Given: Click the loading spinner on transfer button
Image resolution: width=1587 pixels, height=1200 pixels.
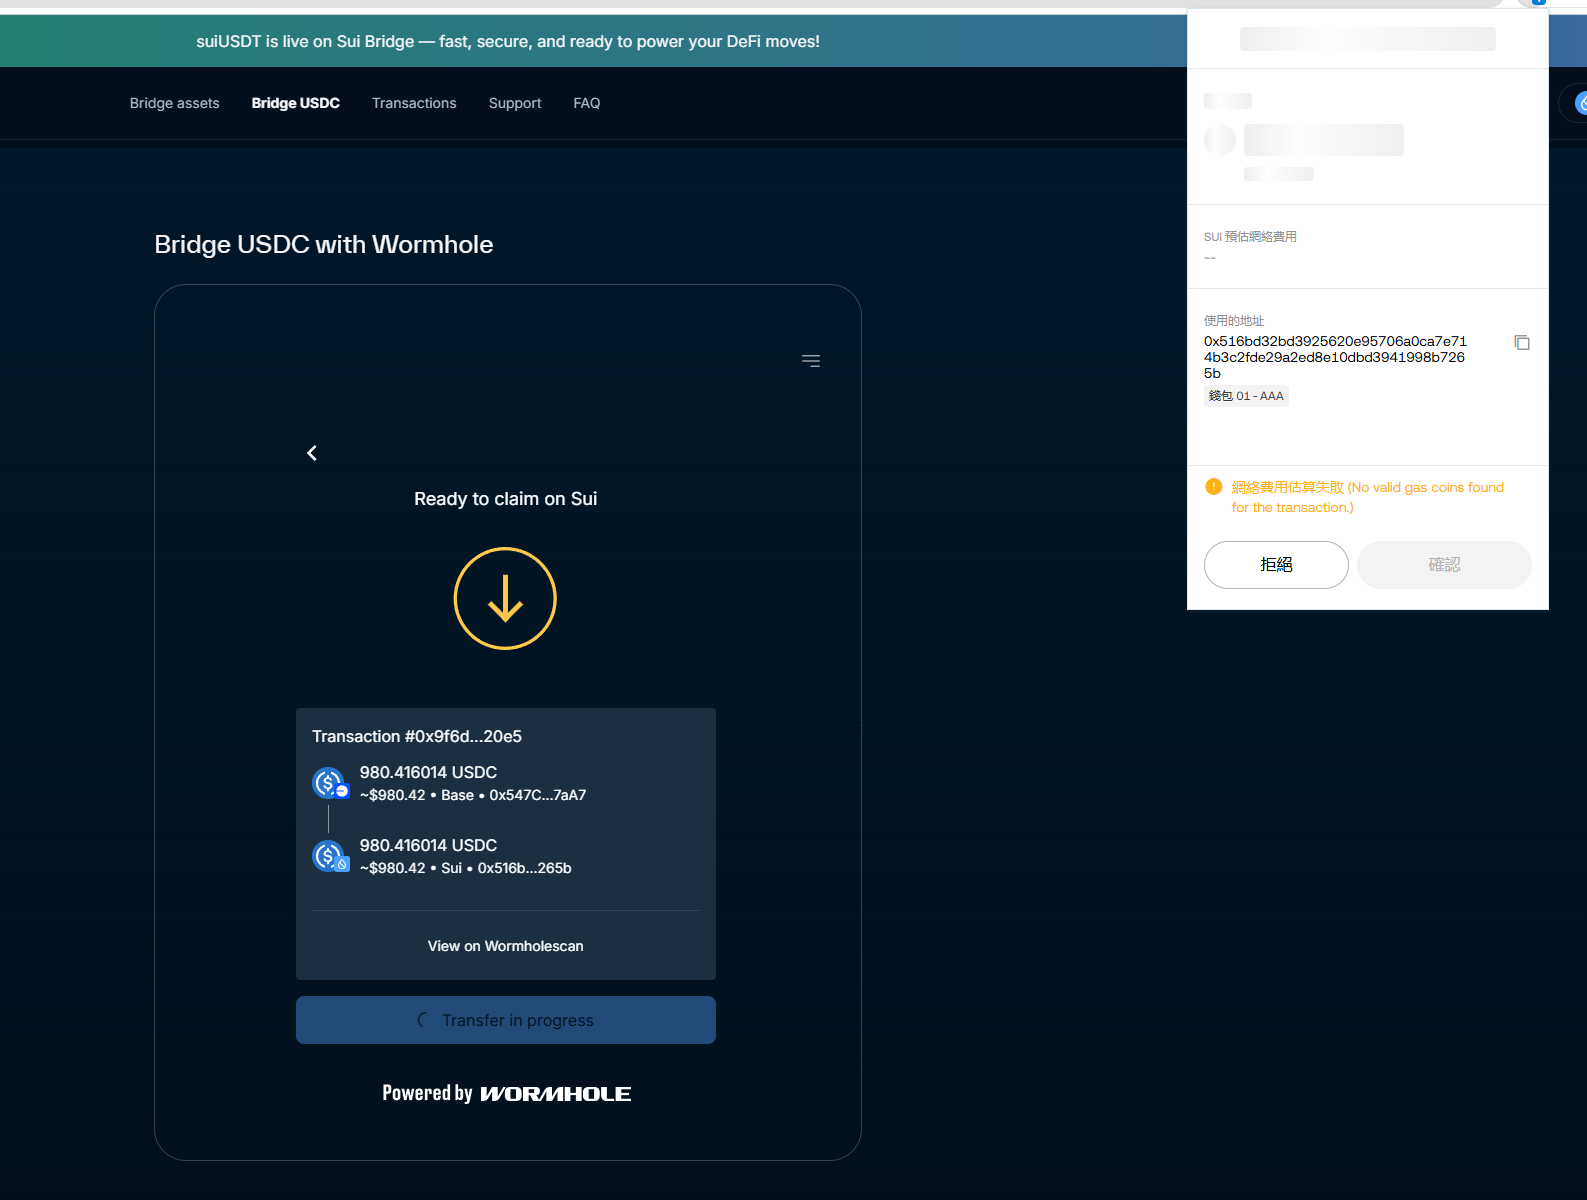Looking at the screenshot, I should (x=423, y=1020).
